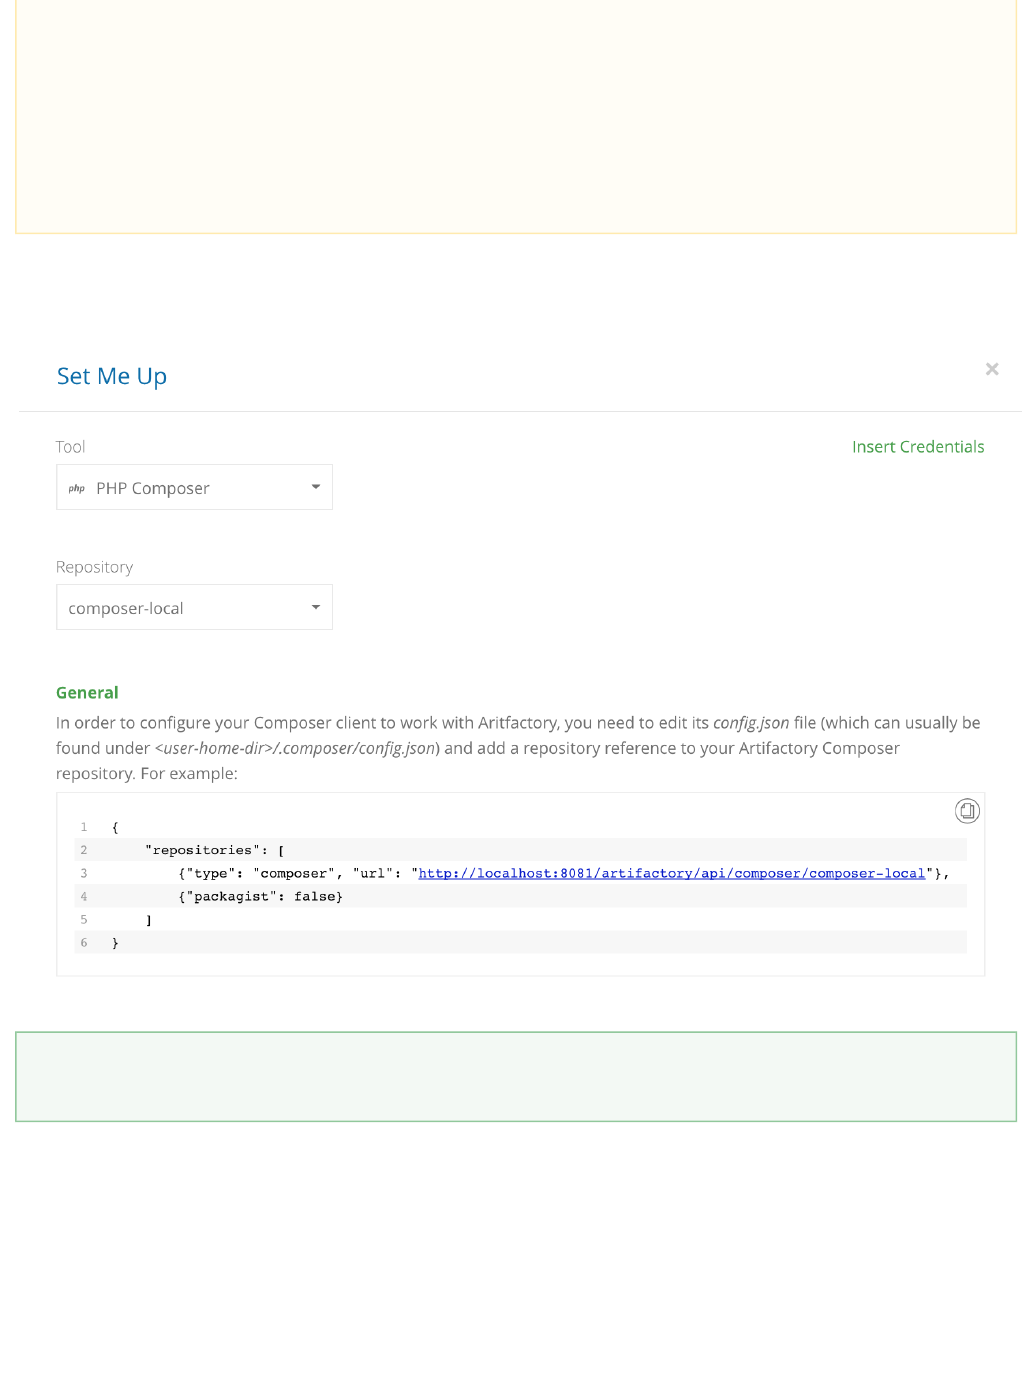1033x1392 pixels.
Task: Click the yellow banner panel
Action: tap(516, 116)
